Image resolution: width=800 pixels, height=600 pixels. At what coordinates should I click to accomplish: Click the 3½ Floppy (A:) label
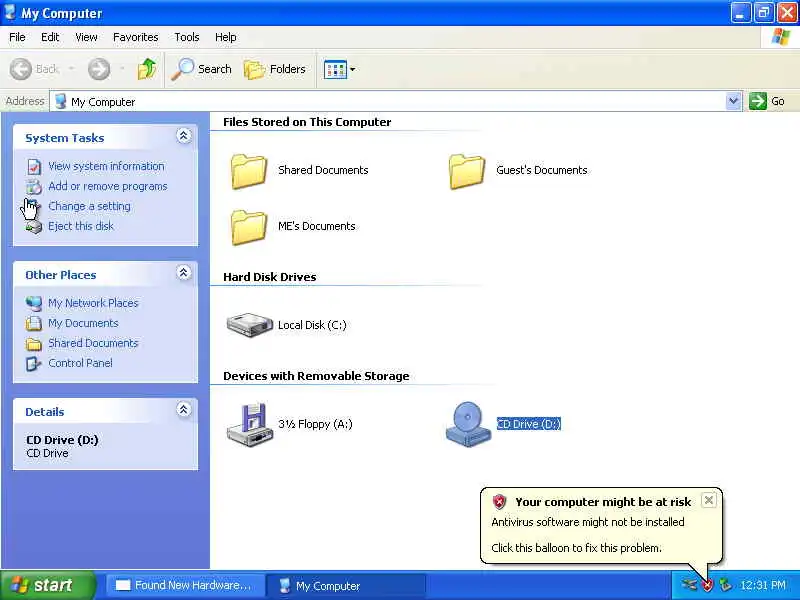point(315,424)
